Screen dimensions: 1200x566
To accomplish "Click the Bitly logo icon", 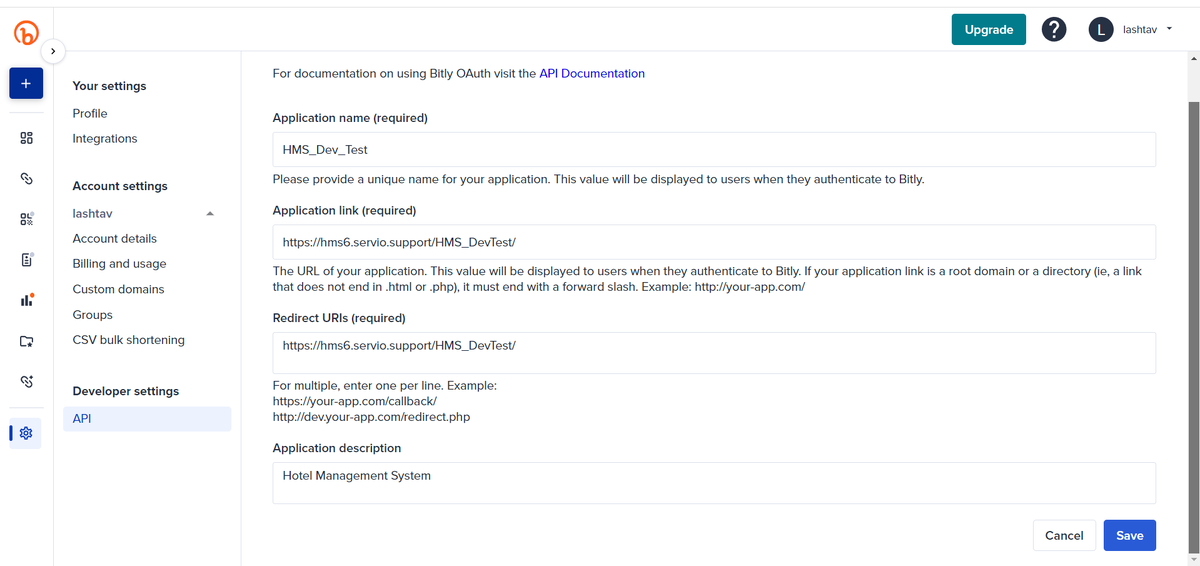I will (26, 33).
